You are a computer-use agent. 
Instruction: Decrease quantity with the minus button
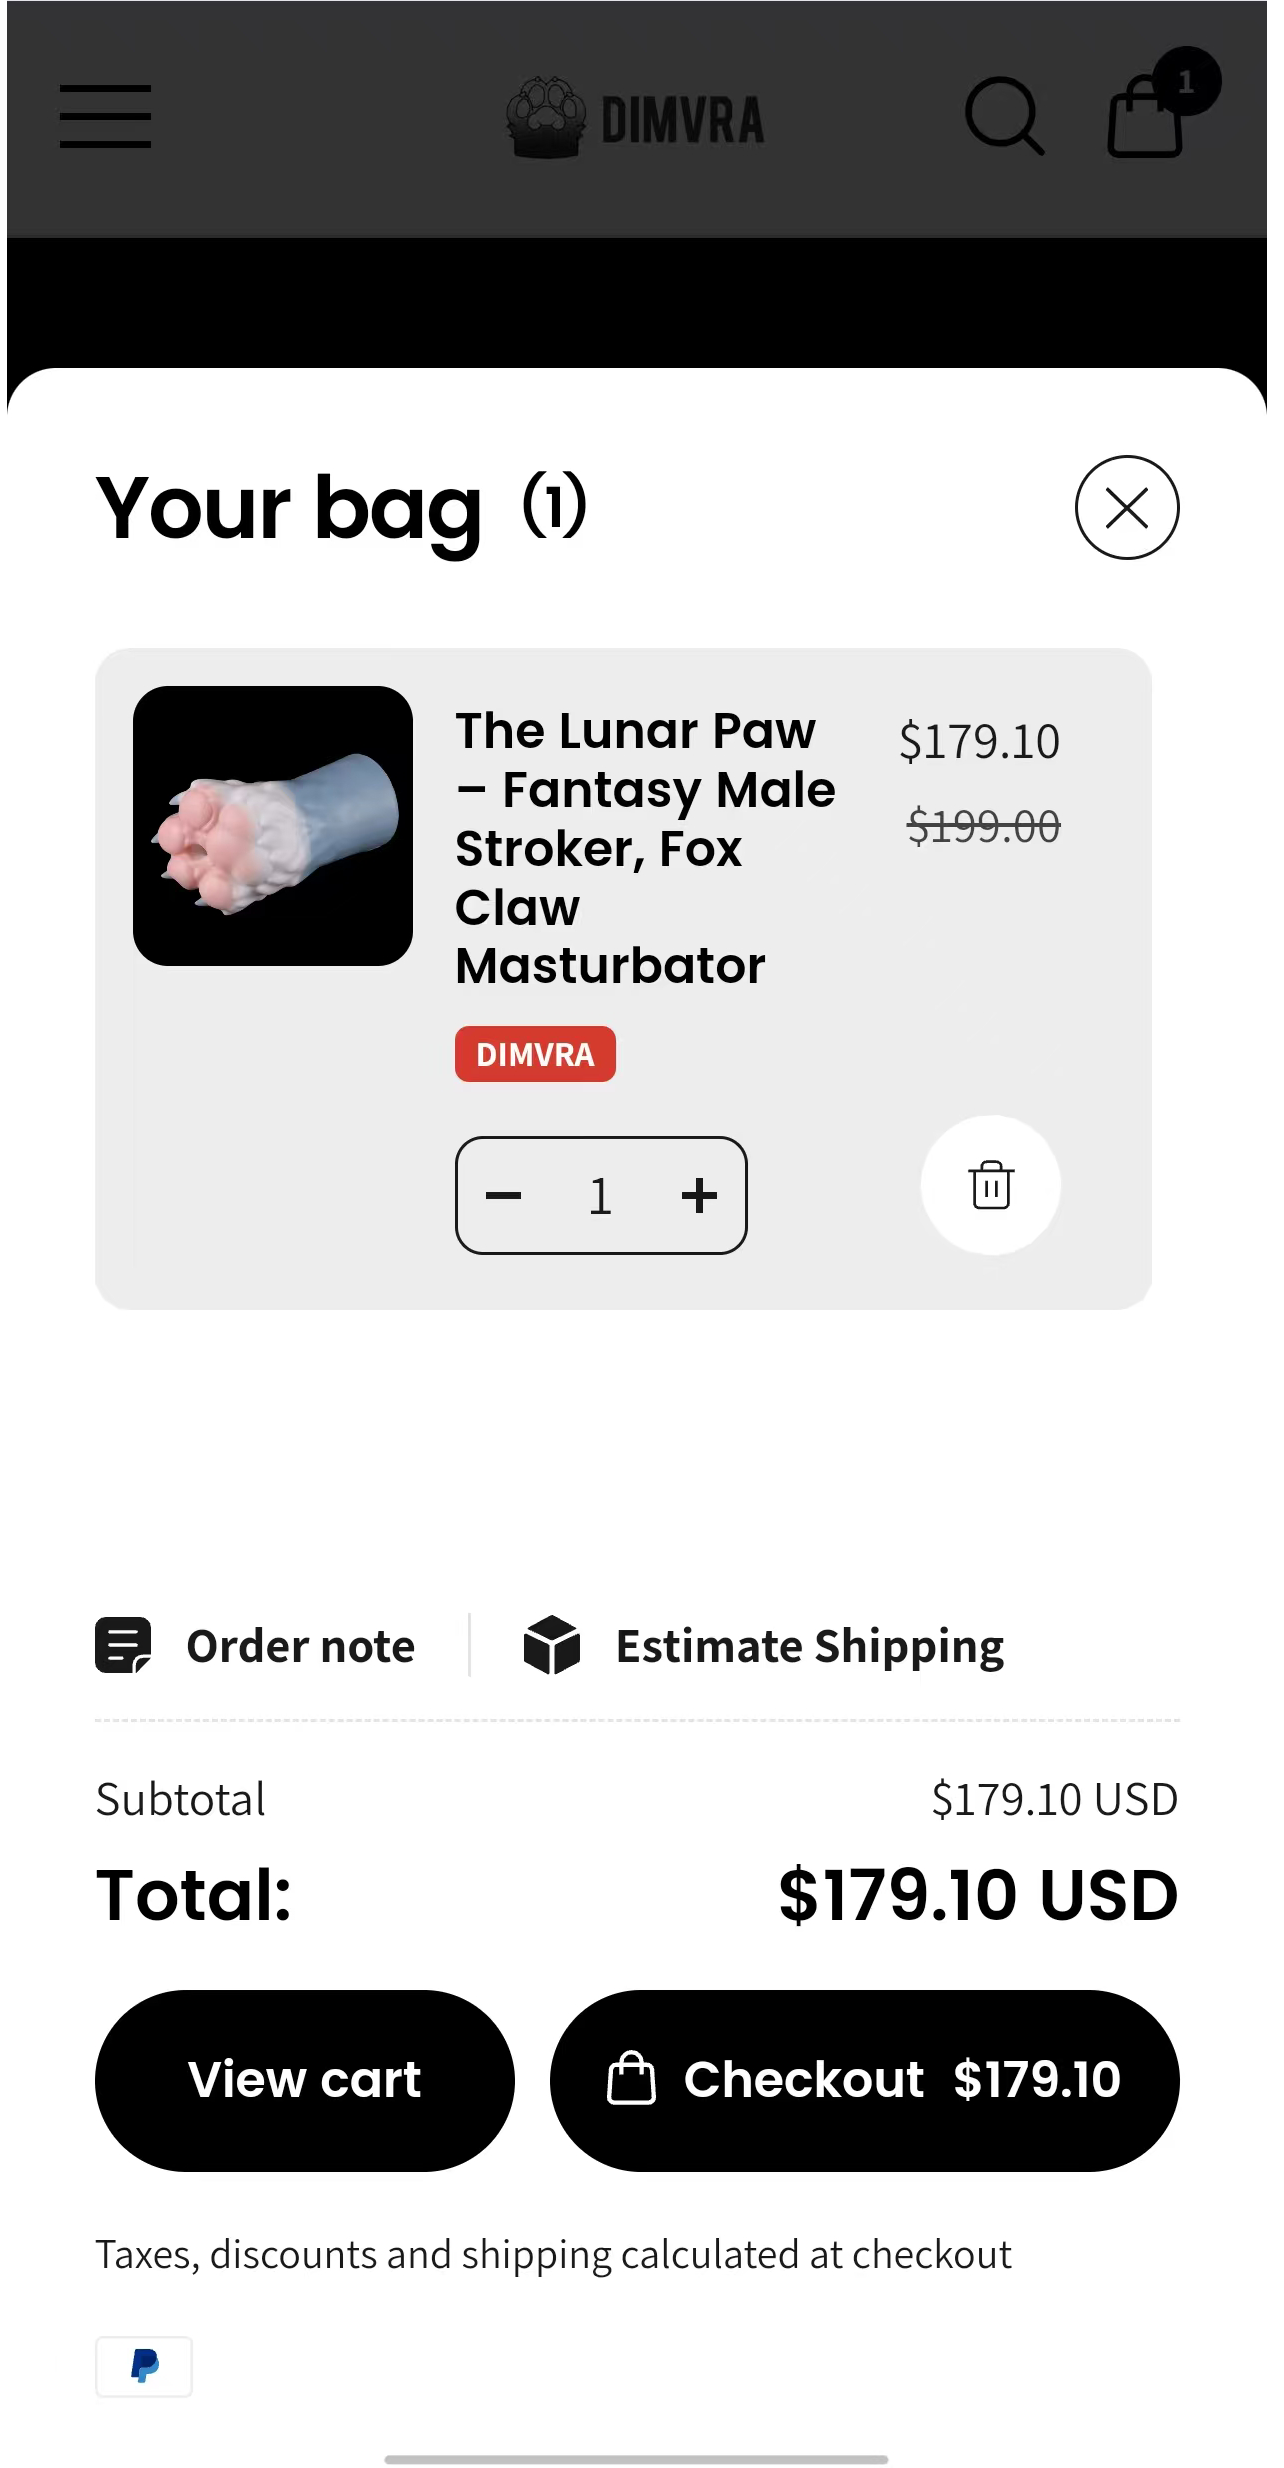[504, 1196]
